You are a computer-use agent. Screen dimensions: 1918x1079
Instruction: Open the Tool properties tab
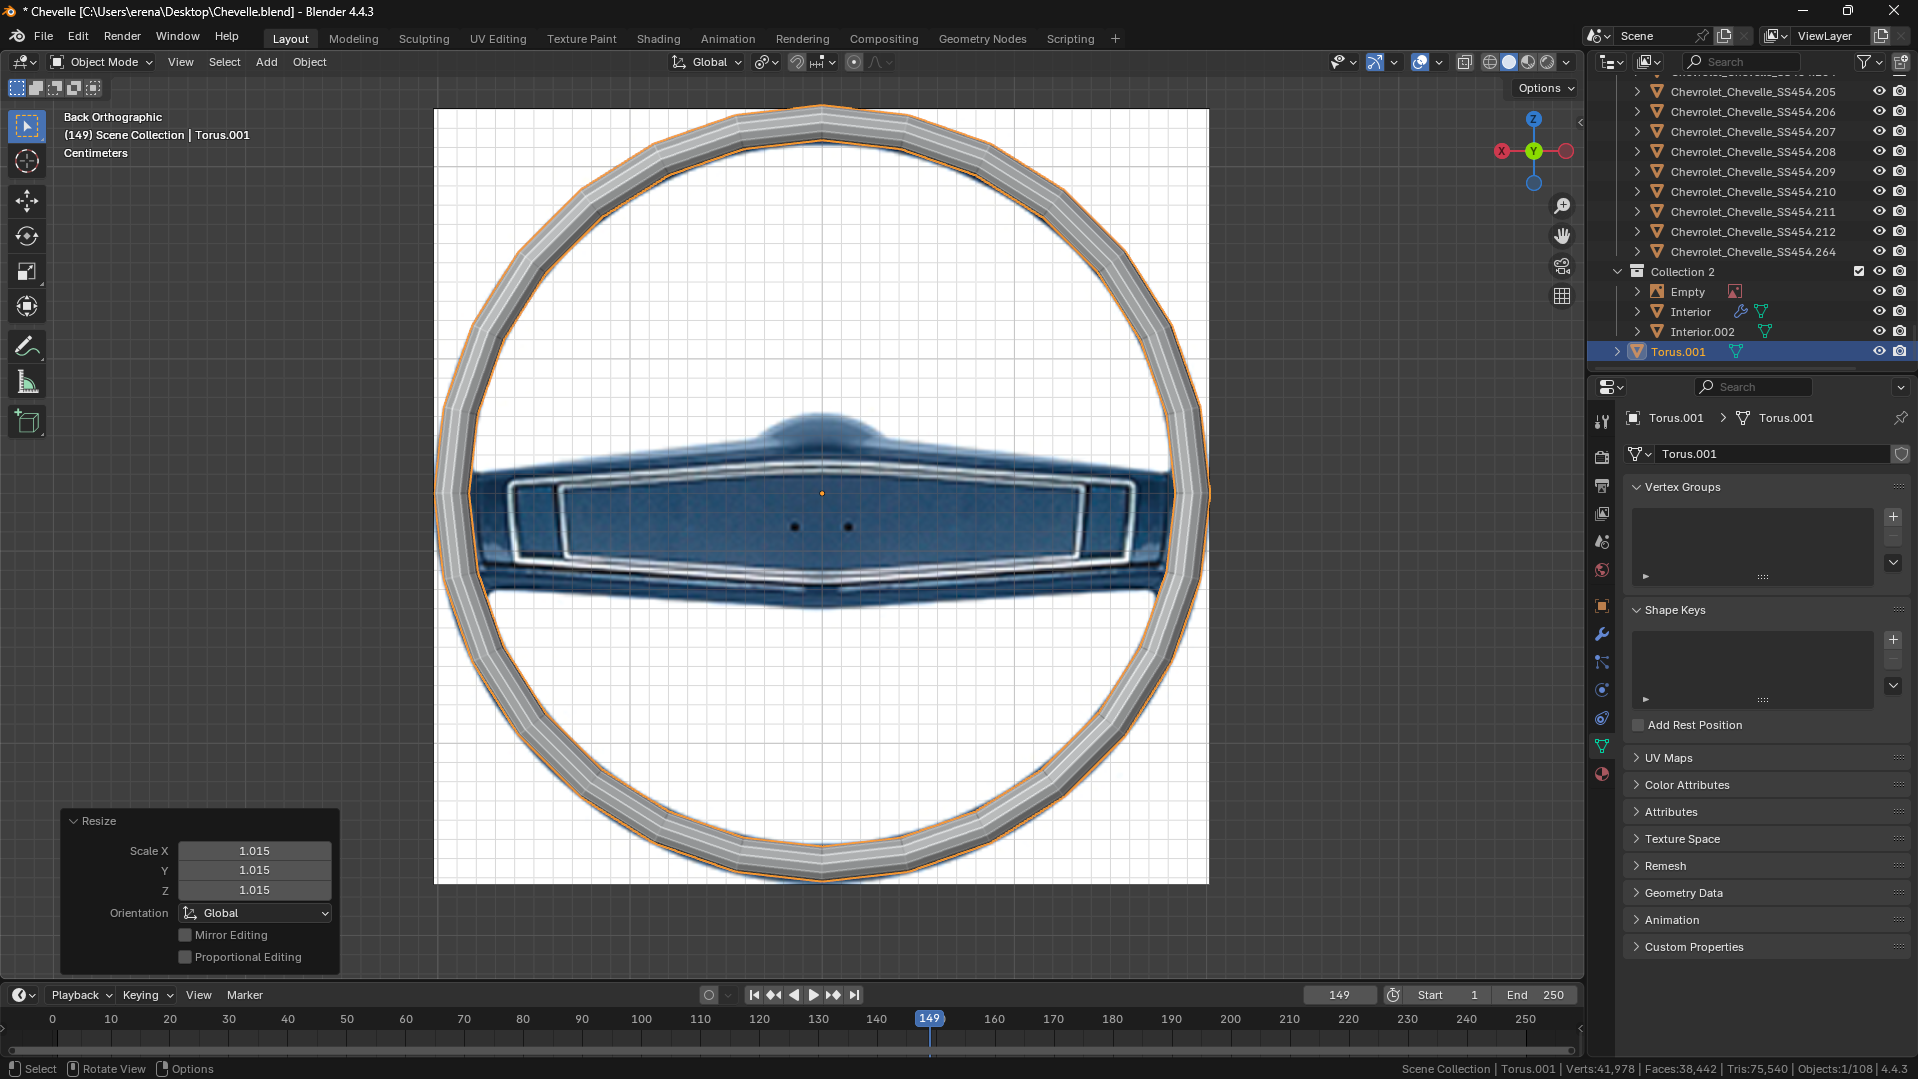tap(1602, 422)
